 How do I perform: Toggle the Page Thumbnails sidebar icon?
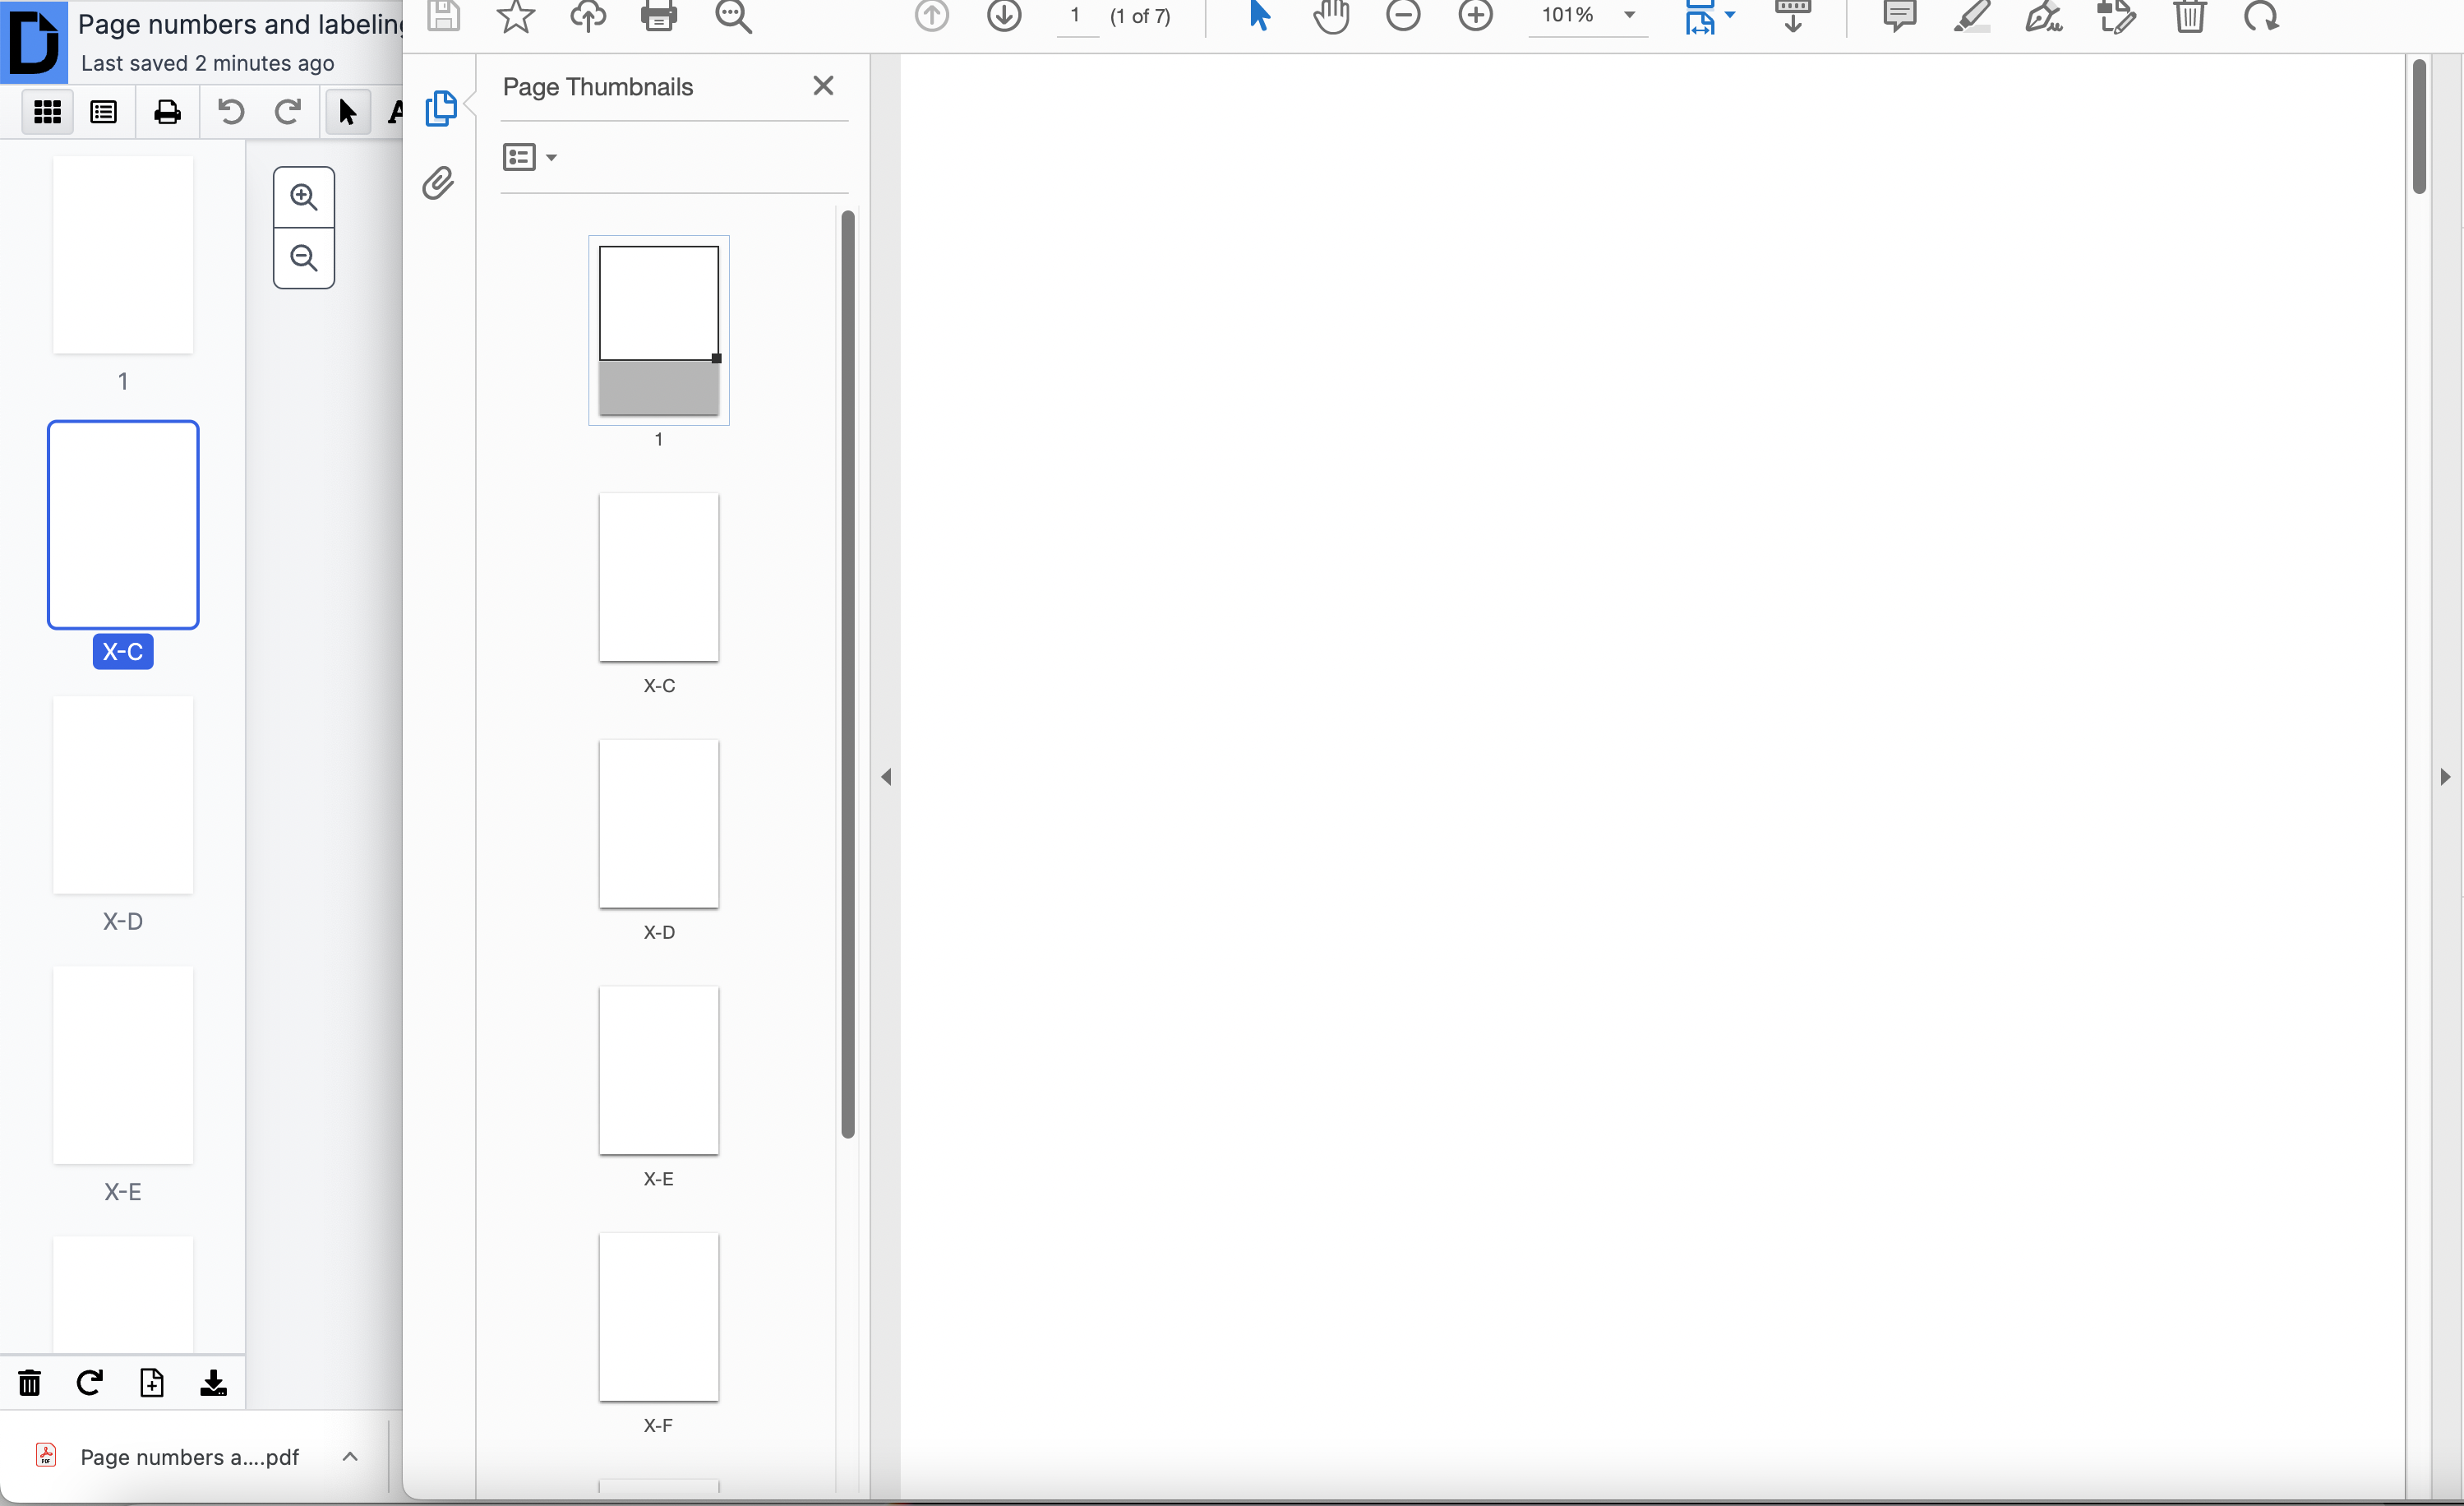441,108
